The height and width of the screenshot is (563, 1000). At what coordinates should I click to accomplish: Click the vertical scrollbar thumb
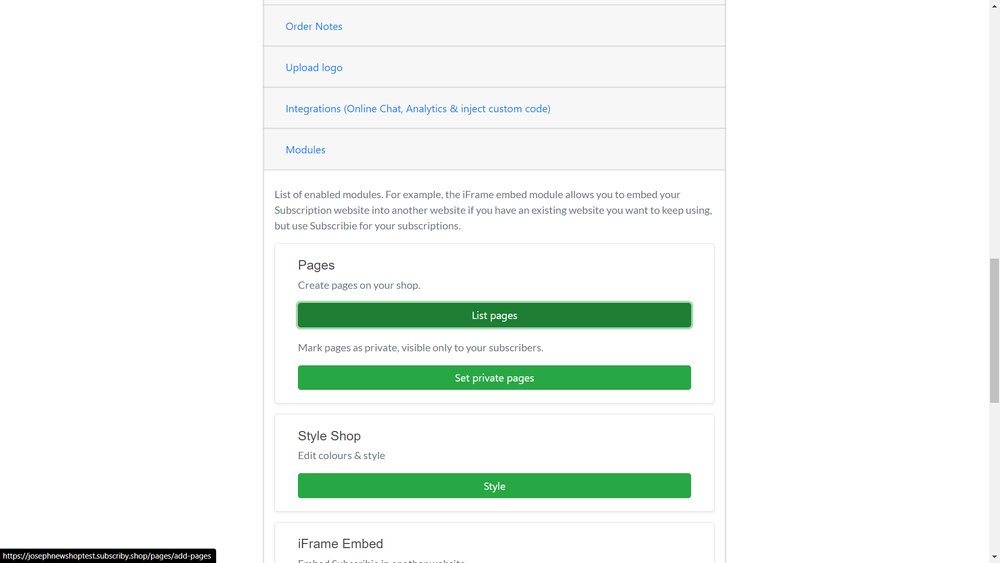click(994, 330)
